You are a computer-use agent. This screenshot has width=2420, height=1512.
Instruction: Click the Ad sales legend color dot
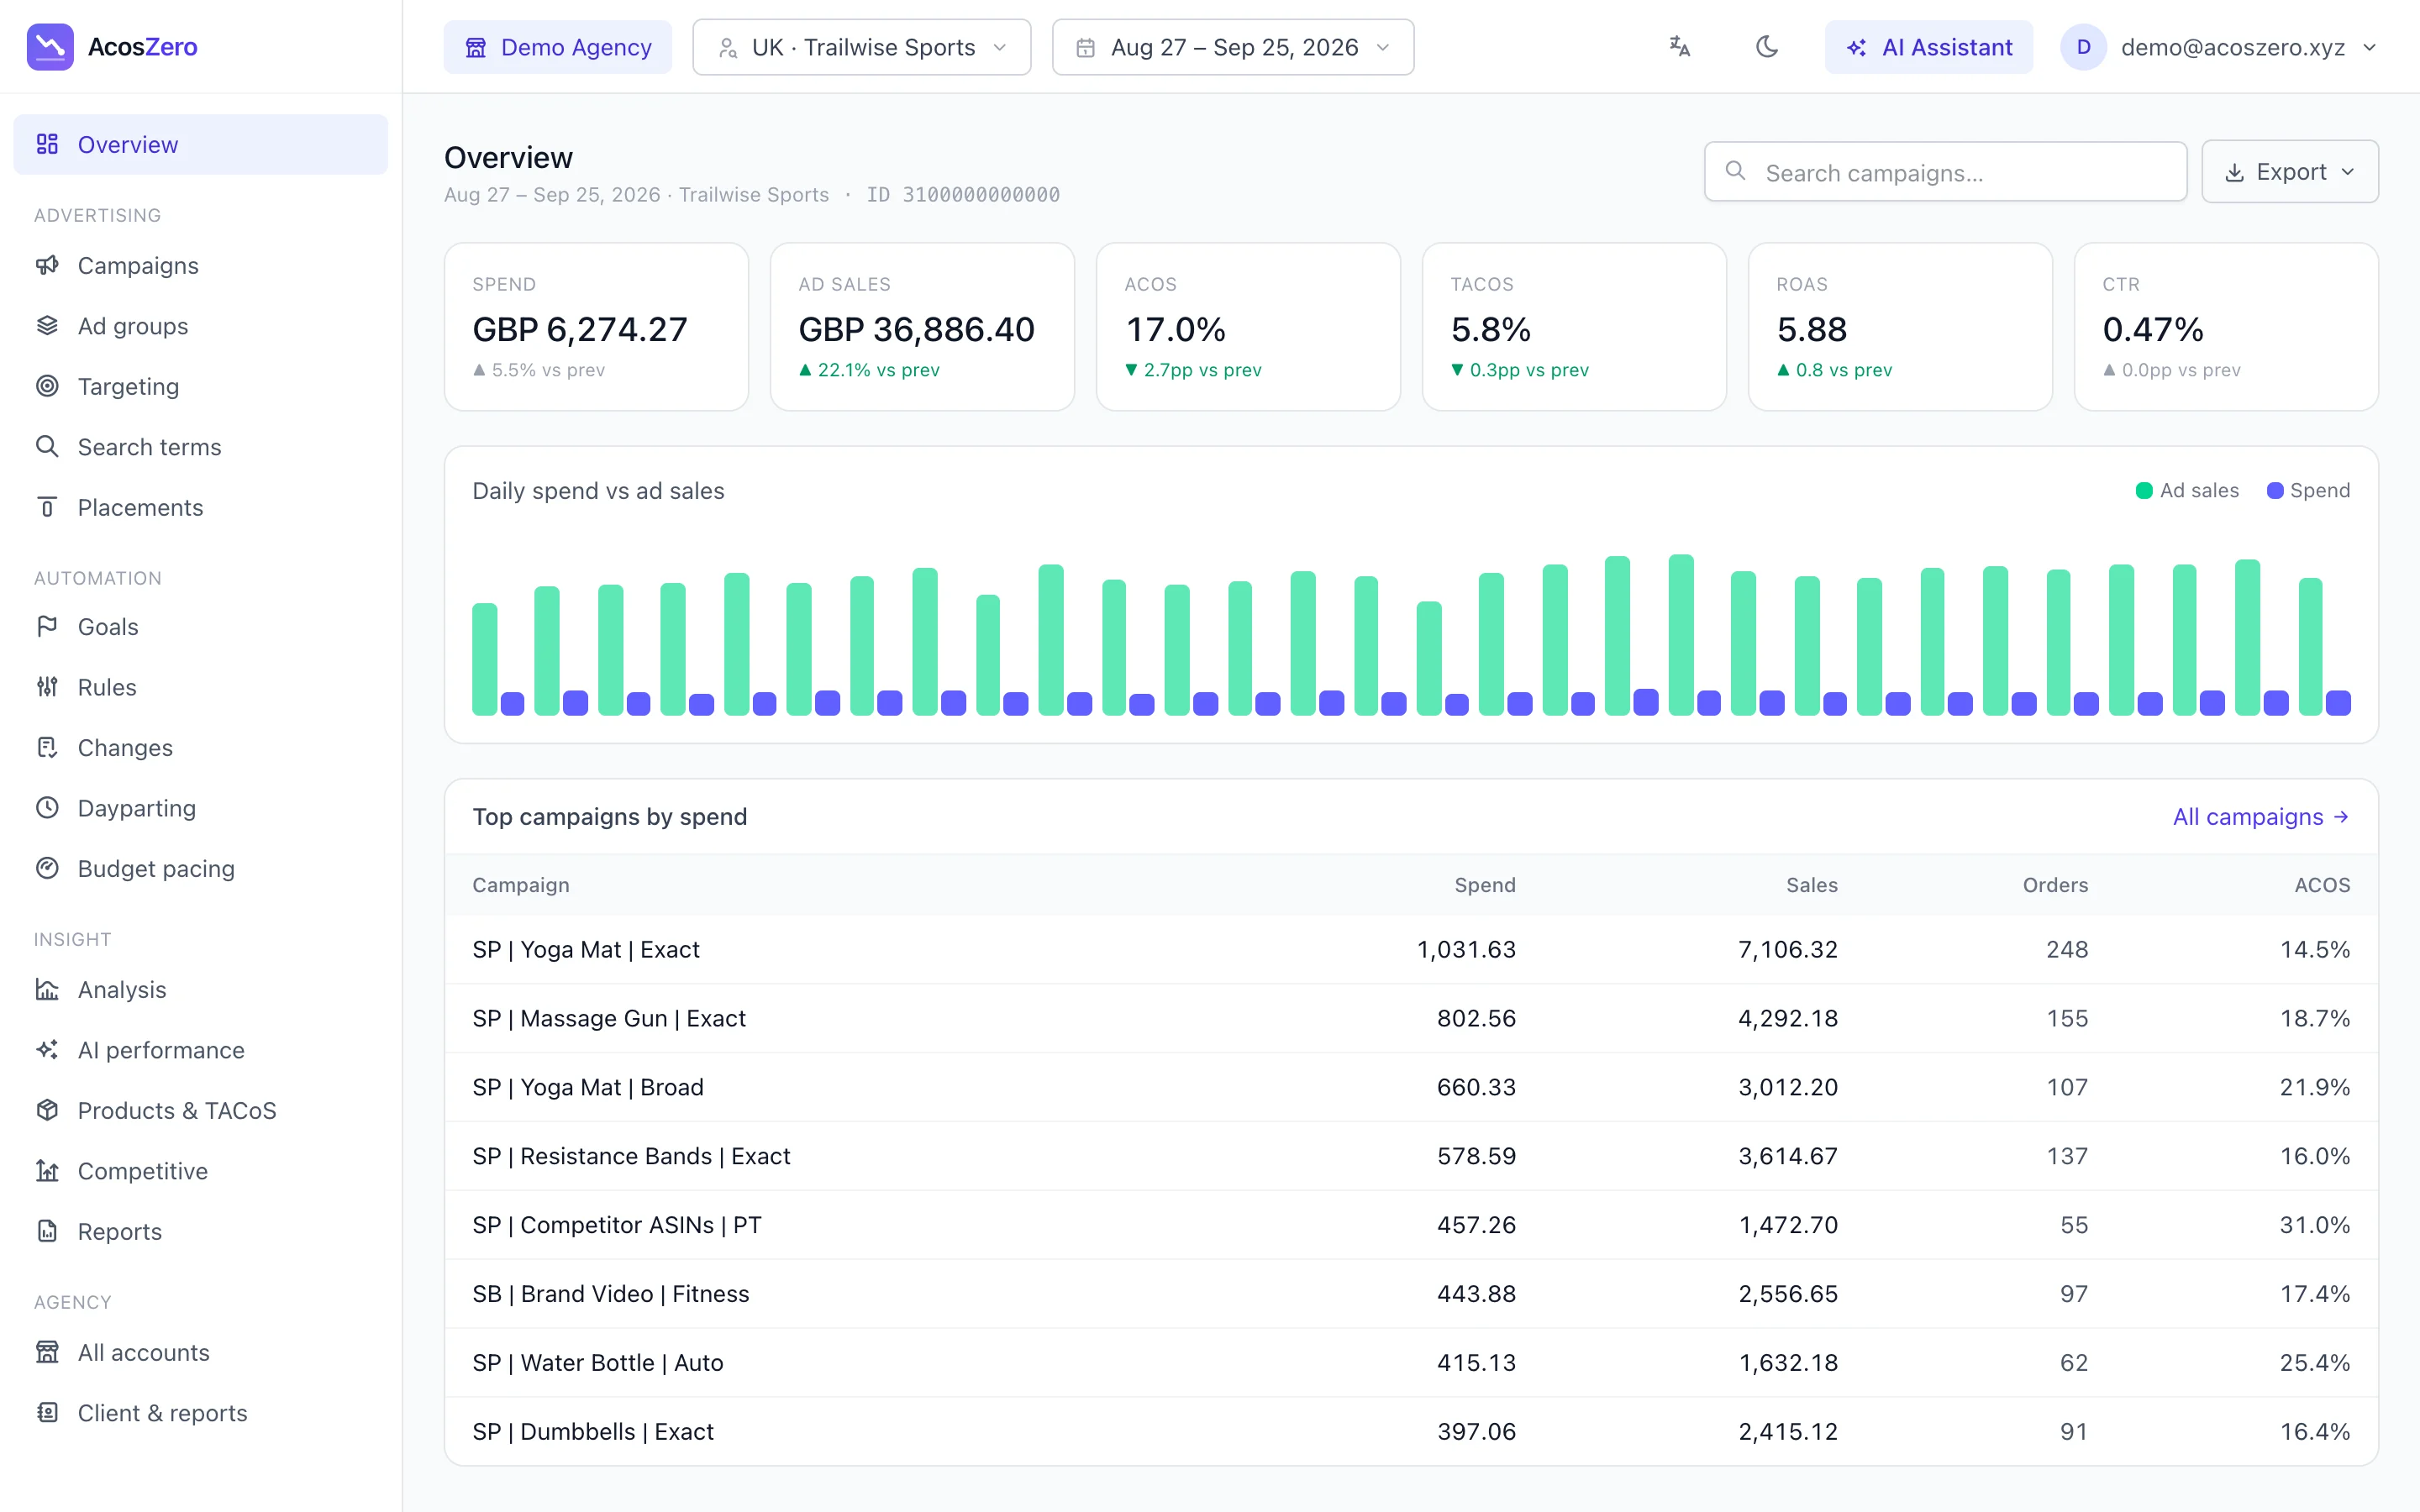pos(2144,490)
